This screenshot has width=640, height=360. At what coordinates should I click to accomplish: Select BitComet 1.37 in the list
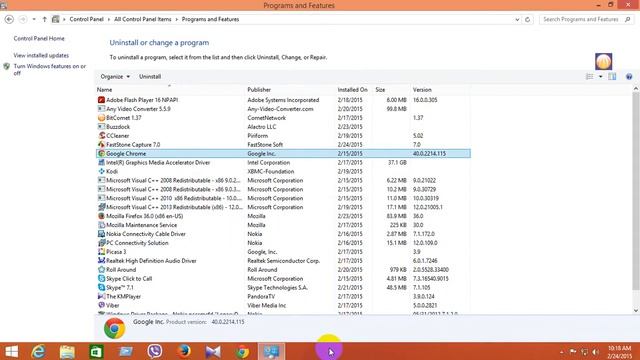tap(283, 118)
